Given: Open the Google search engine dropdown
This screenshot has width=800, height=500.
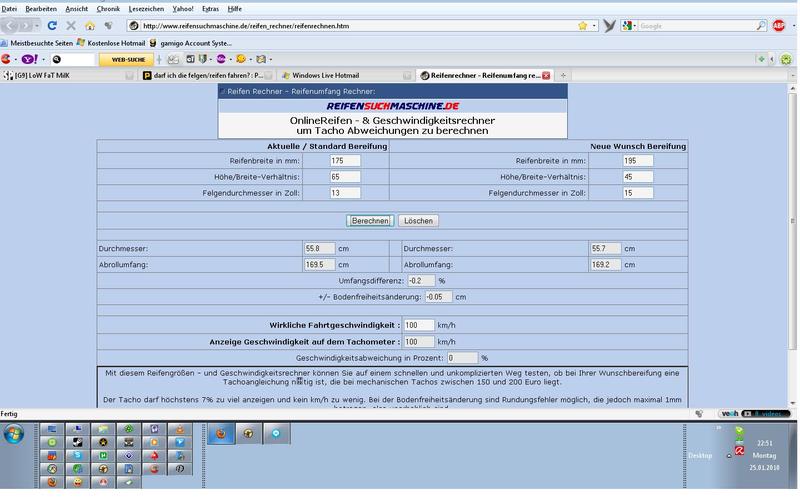Looking at the screenshot, I should pos(629,26).
